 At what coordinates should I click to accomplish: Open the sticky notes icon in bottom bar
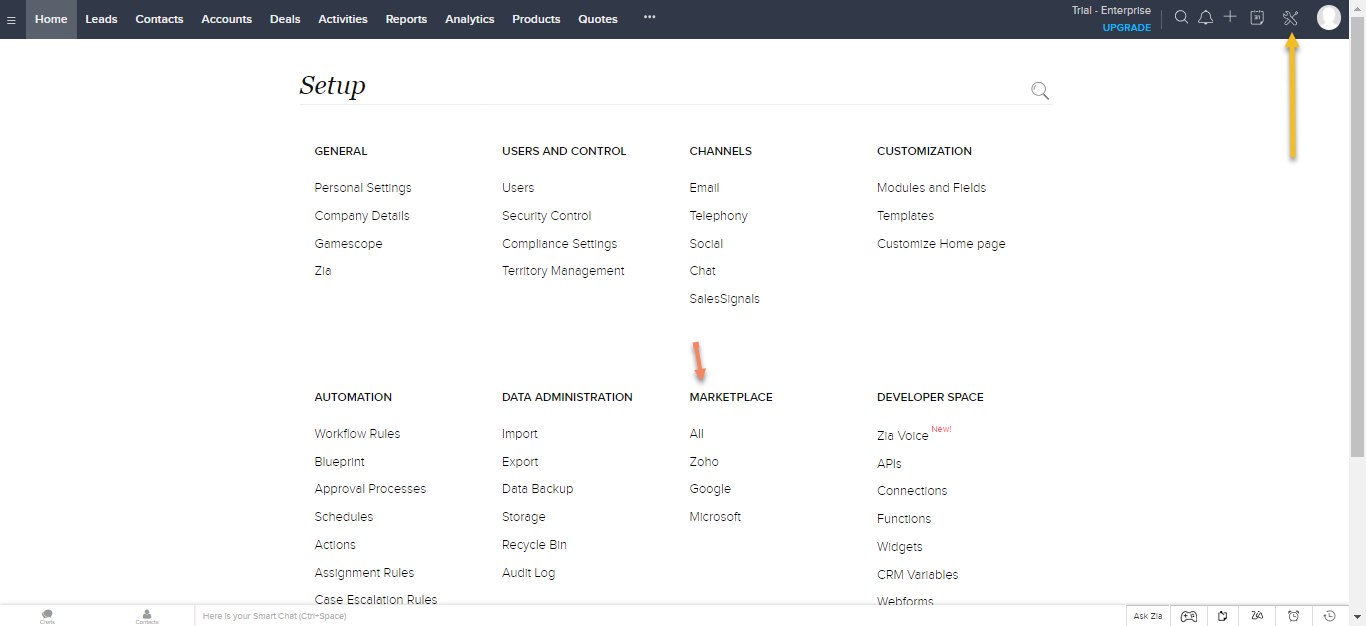tap(1222, 616)
